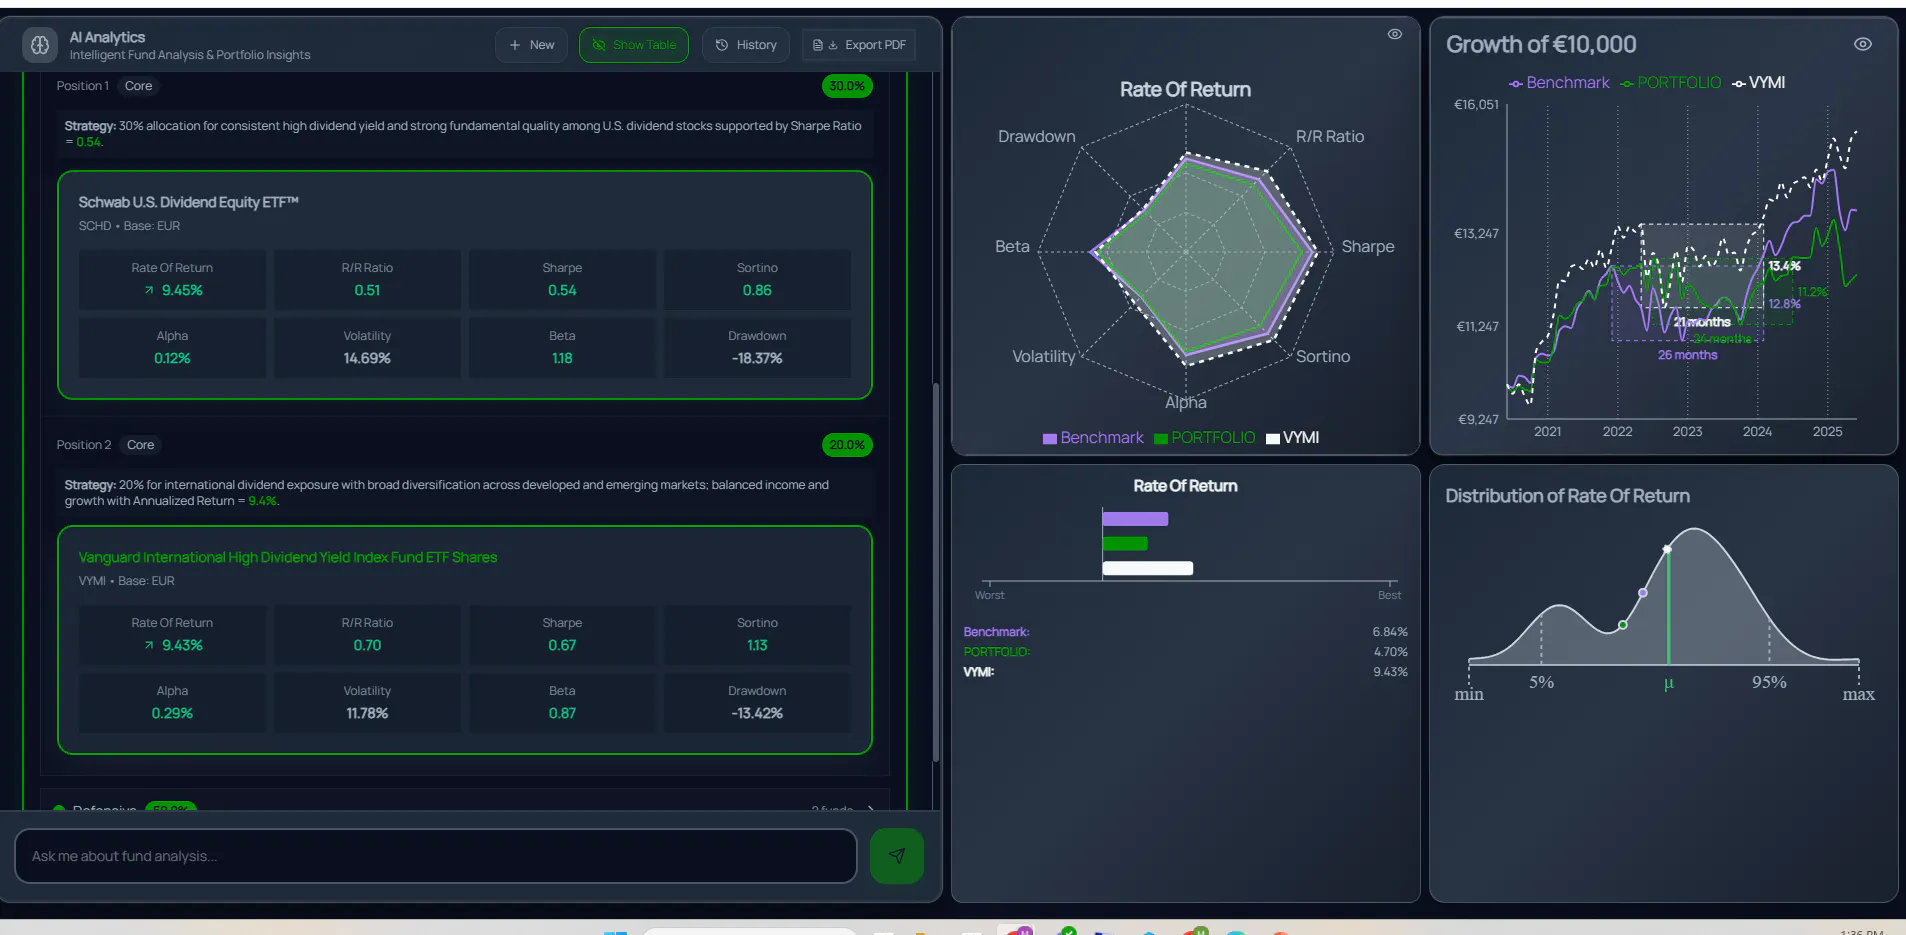Select the Drawdown axis label on radar chart
This screenshot has width=1906, height=935.
[x=1037, y=136]
